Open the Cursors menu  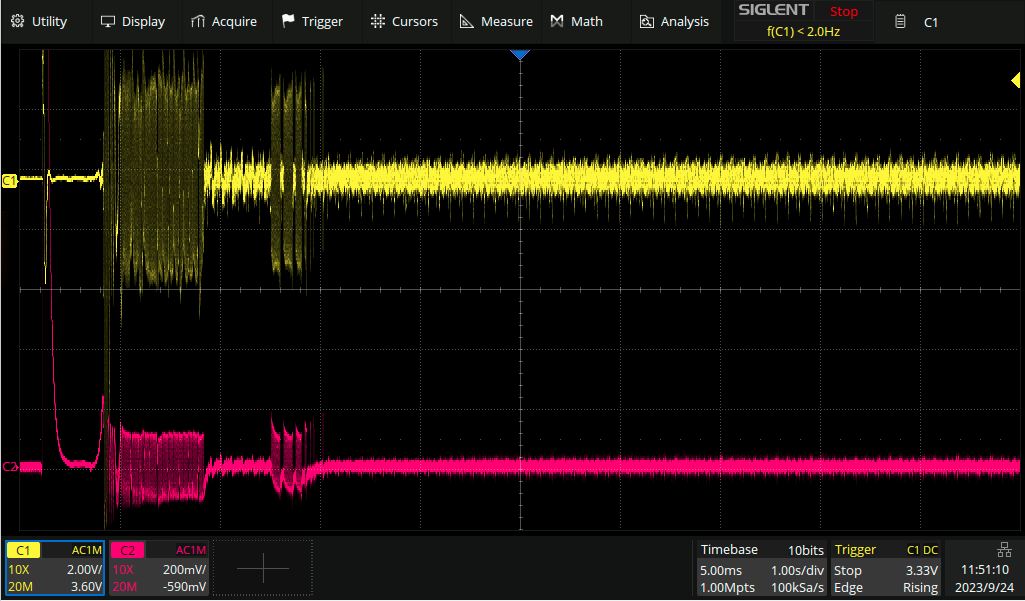point(404,22)
